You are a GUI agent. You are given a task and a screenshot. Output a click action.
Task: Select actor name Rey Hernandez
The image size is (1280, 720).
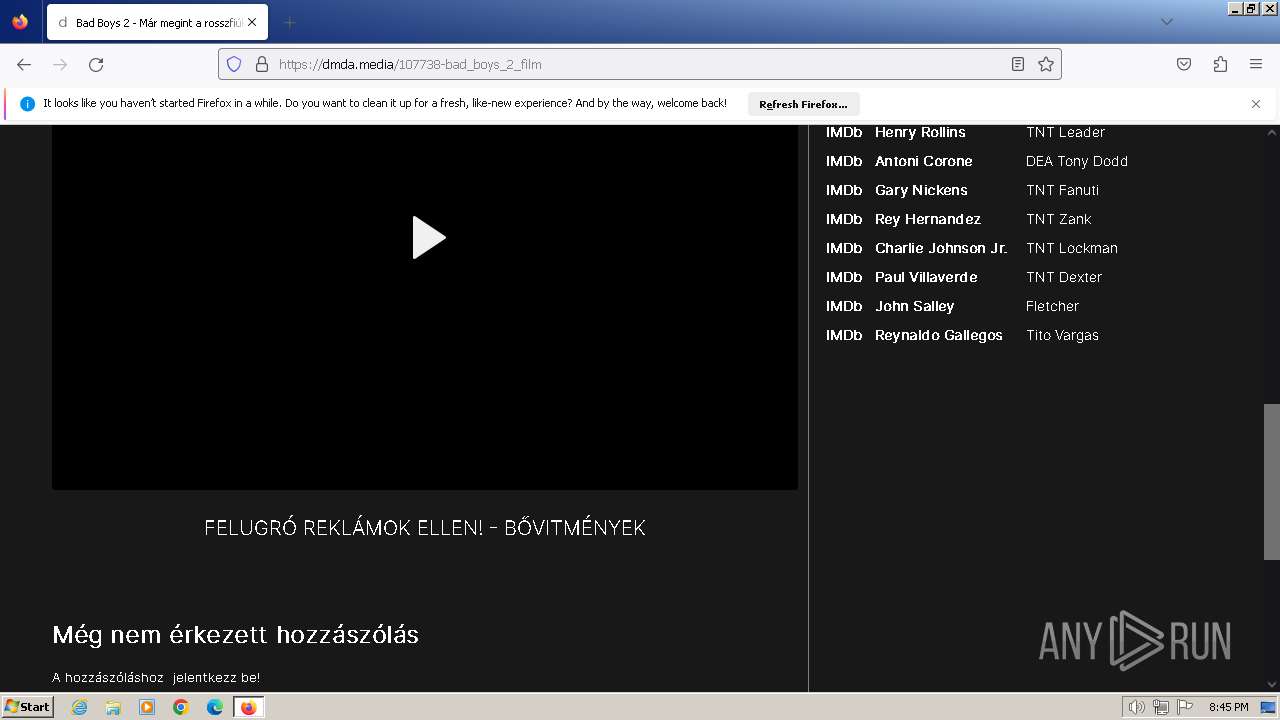(928, 219)
